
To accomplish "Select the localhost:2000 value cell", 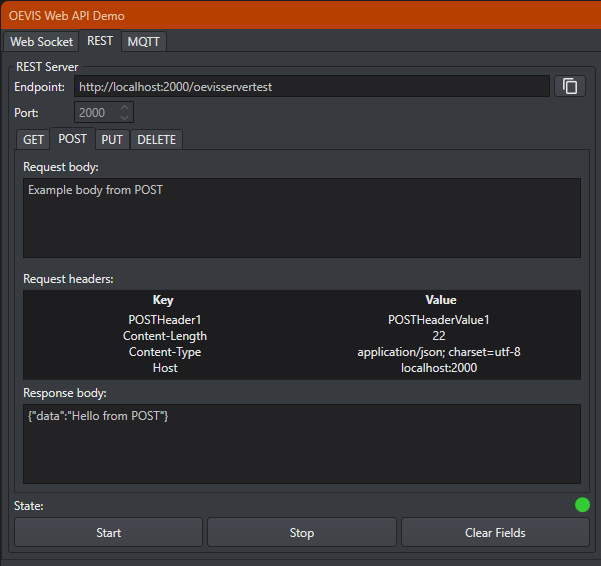I will [439, 368].
